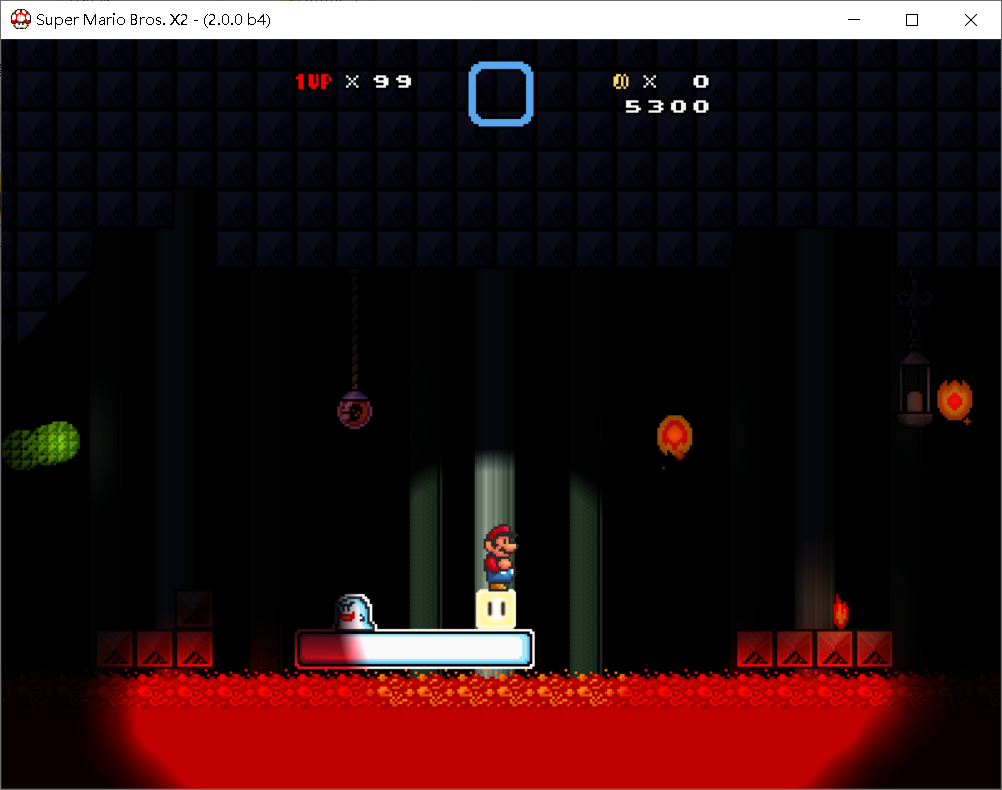Click the white and red moving platform
This screenshot has width=1002, height=790.
click(x=415, y=649)
